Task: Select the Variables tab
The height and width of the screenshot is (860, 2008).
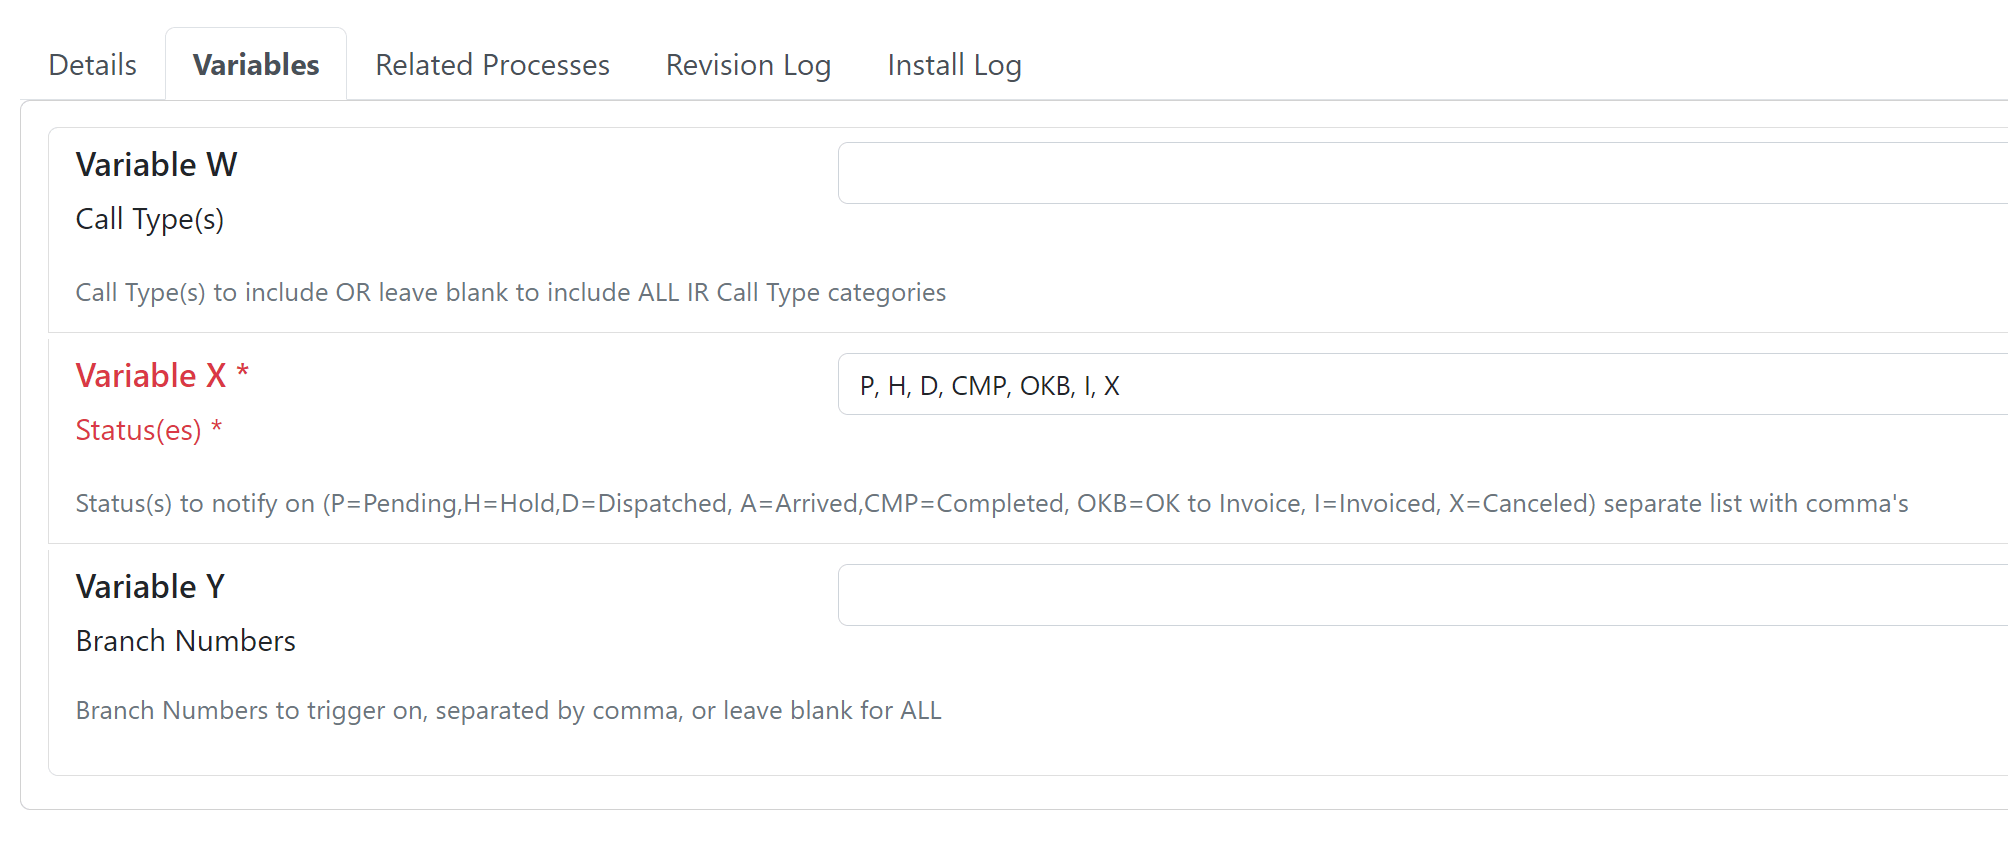Action: (255, 63)
